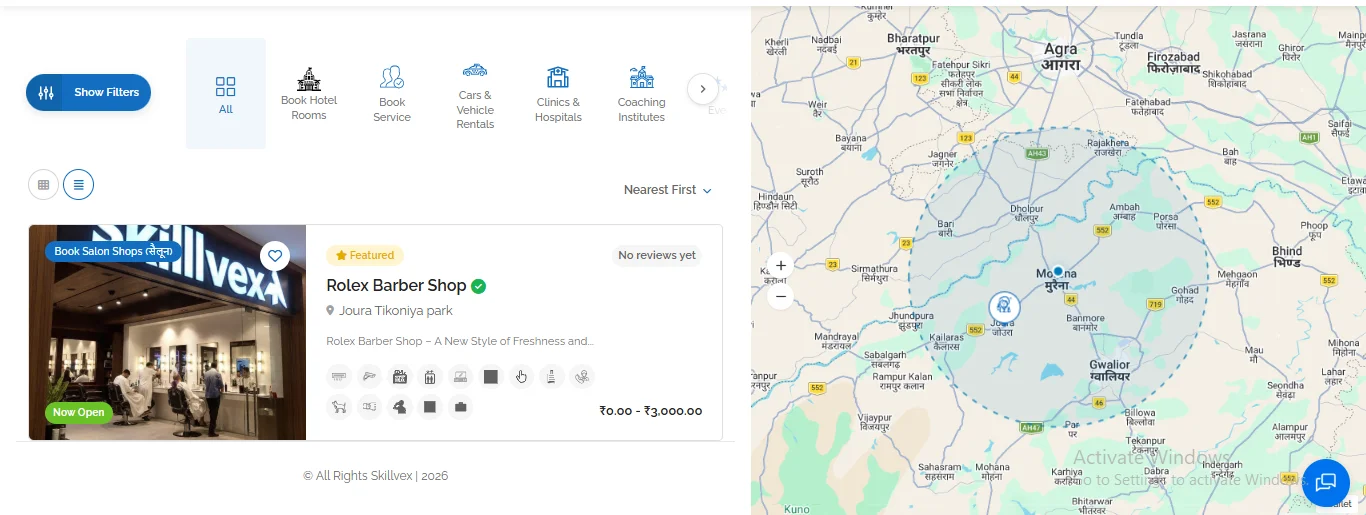Click the Featured badge on the listing
The width and height of the screenshot is (1366, 515).
pos(365,255)
